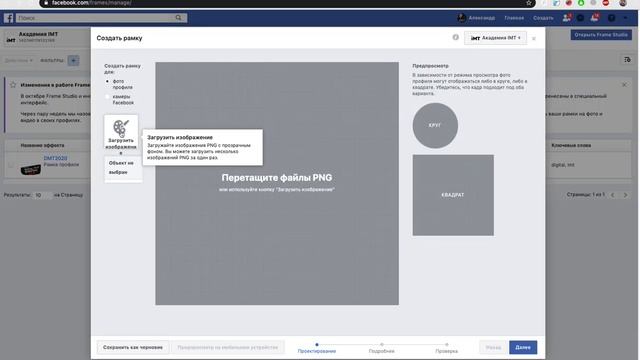640x360 pixels.
Task: Click the info icon in dialog header
Action: point(456,38)
